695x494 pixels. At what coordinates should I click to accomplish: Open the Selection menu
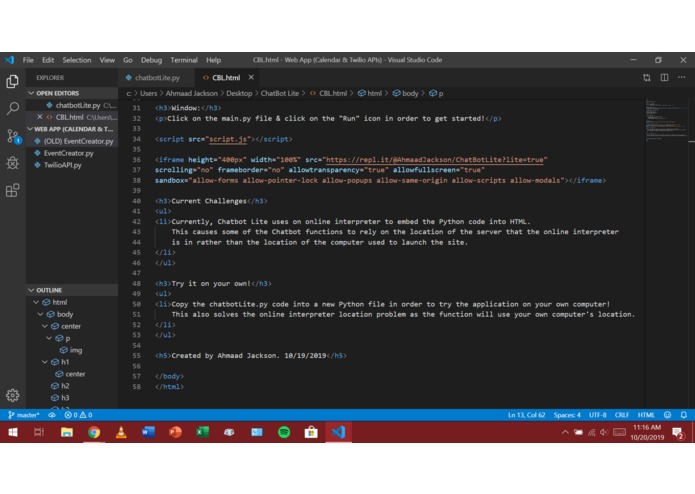pos(77,60)
